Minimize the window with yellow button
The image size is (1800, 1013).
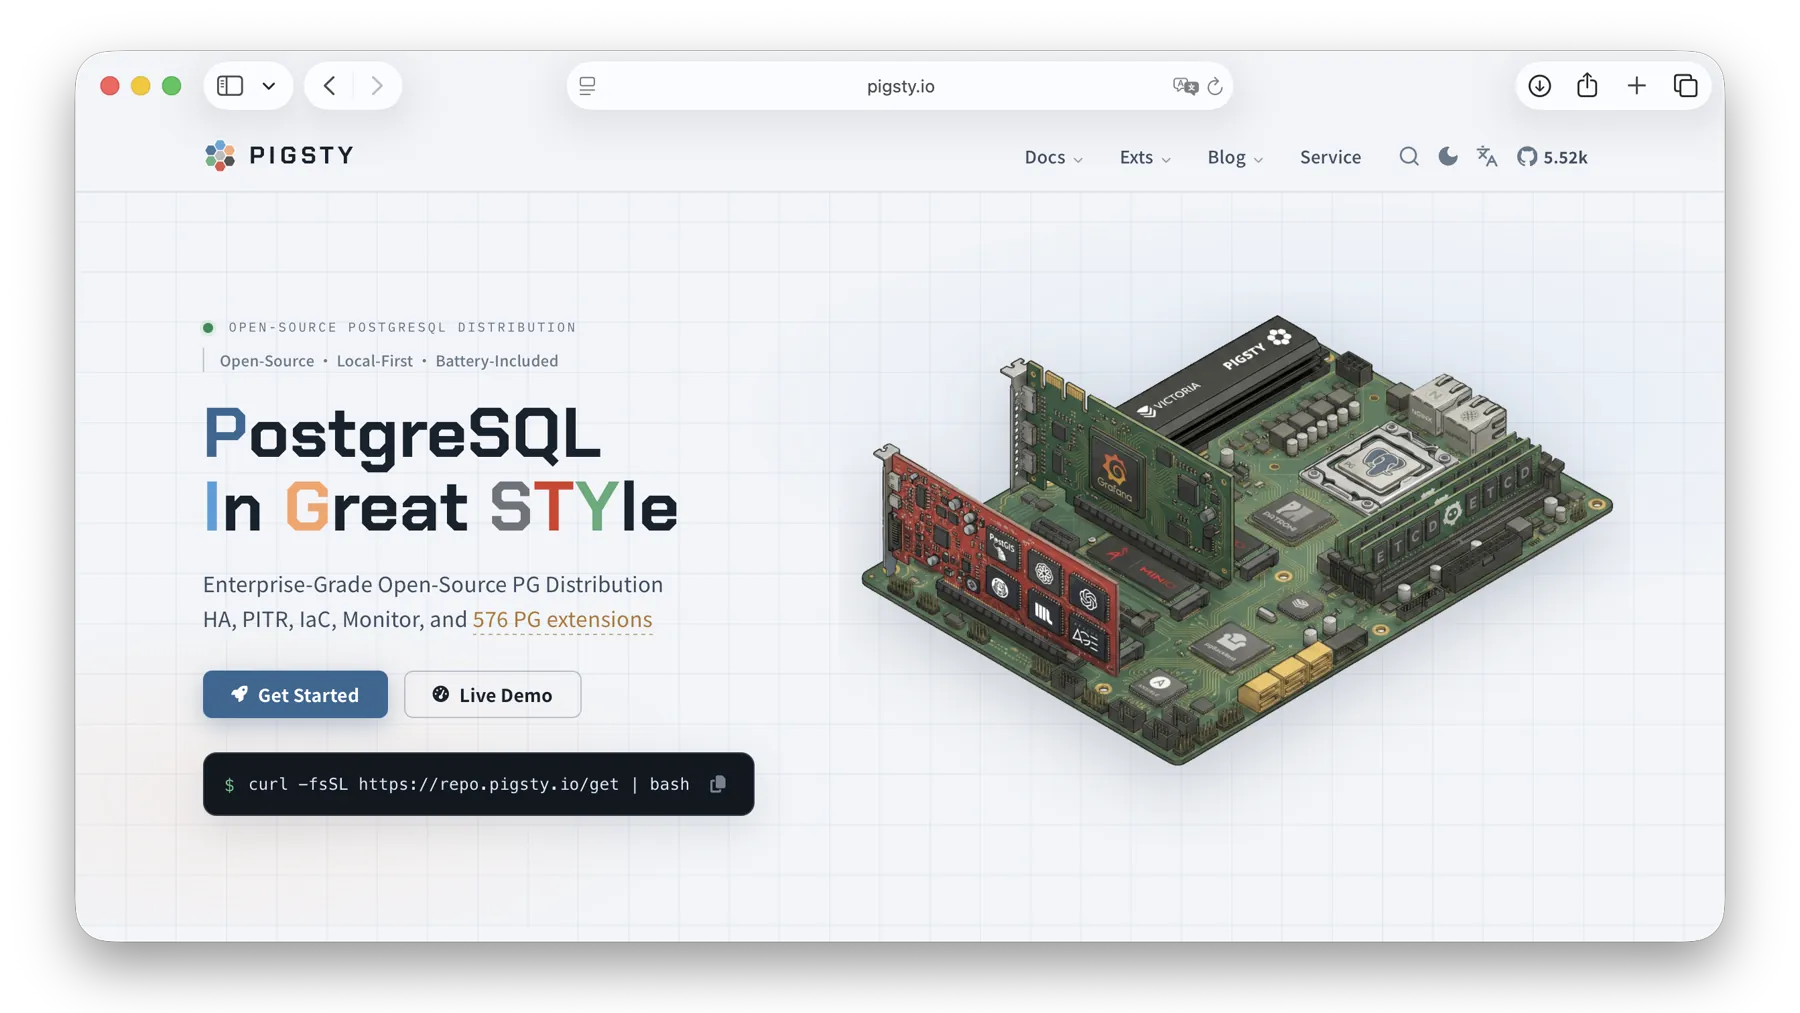tap(141, 86)
